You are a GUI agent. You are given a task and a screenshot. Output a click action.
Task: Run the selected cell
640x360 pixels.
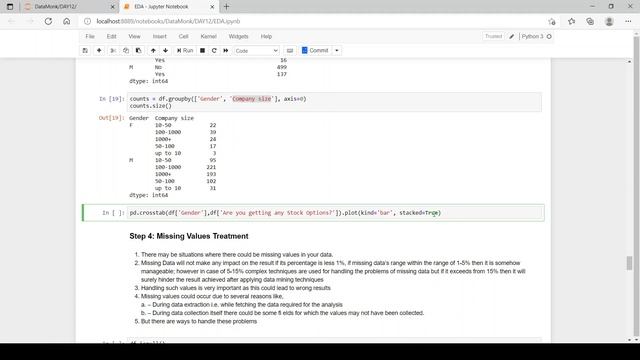pyautogui.click(x=185, y=51)
